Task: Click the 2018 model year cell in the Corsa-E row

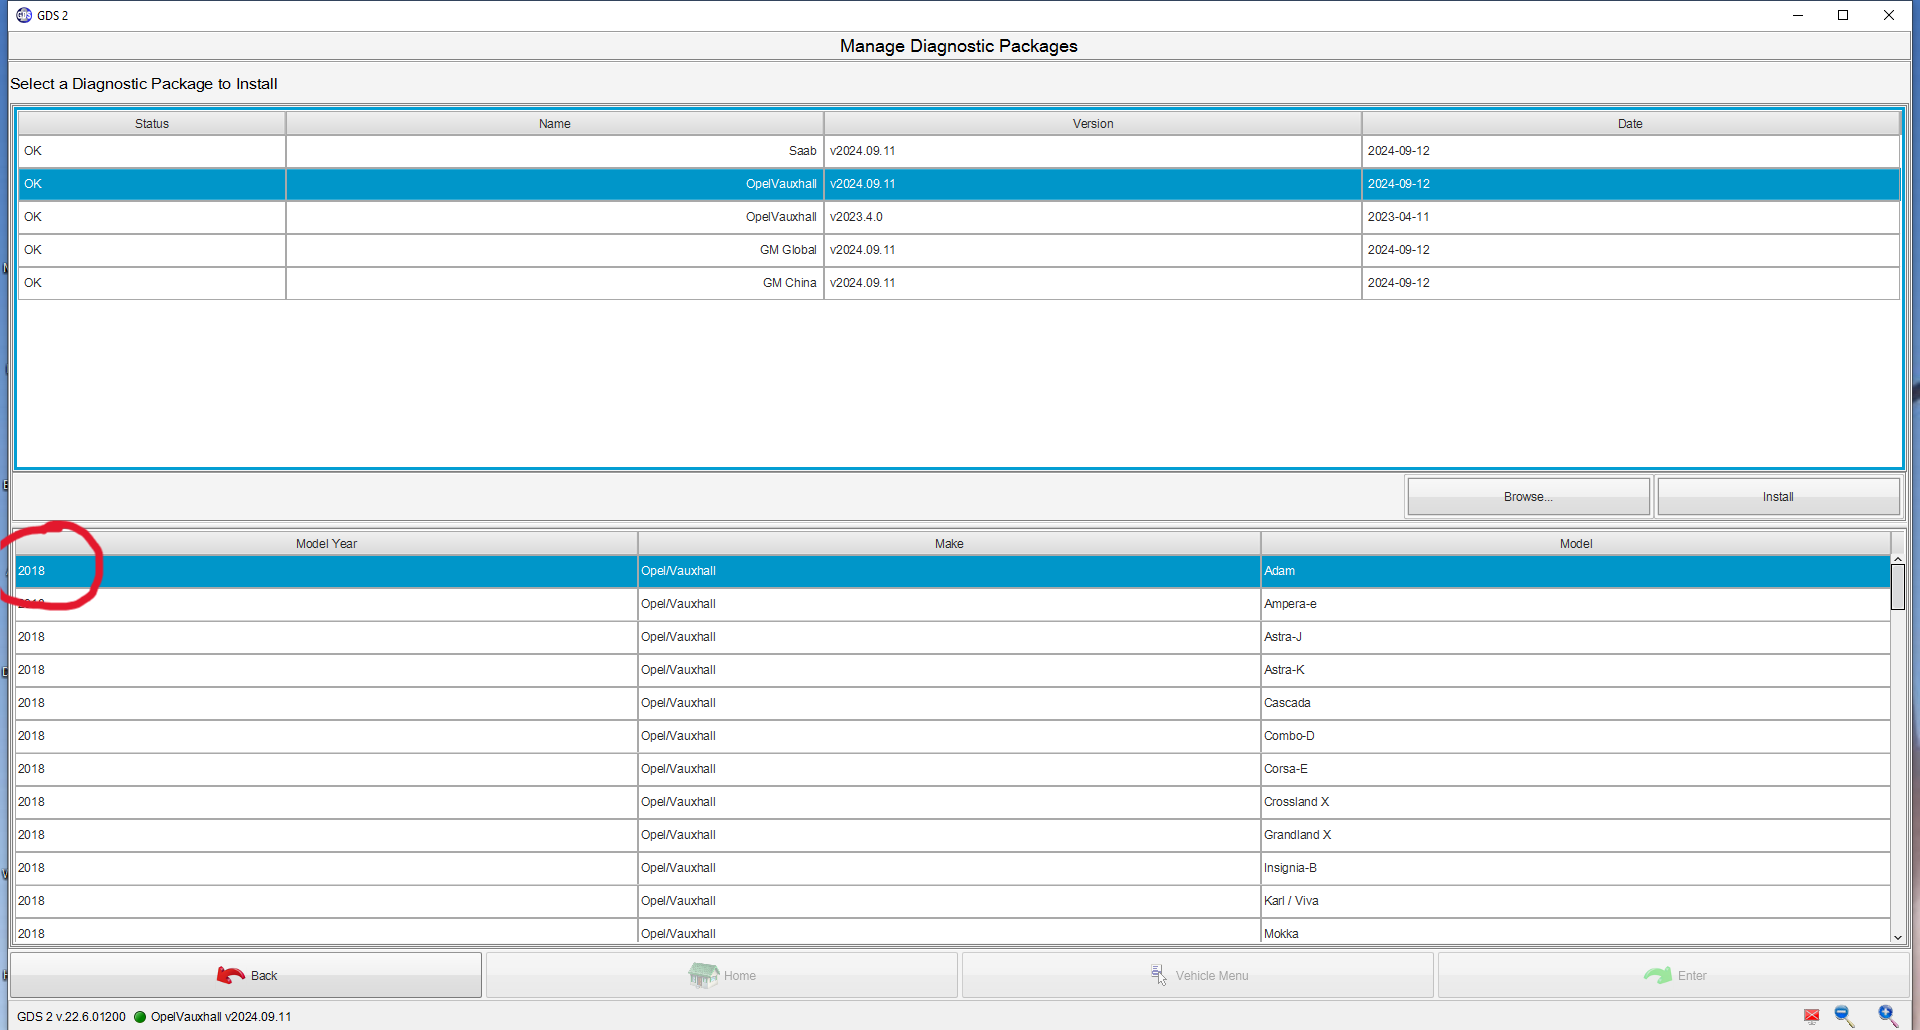Action: pyautogui.click(x=326, y=769)
